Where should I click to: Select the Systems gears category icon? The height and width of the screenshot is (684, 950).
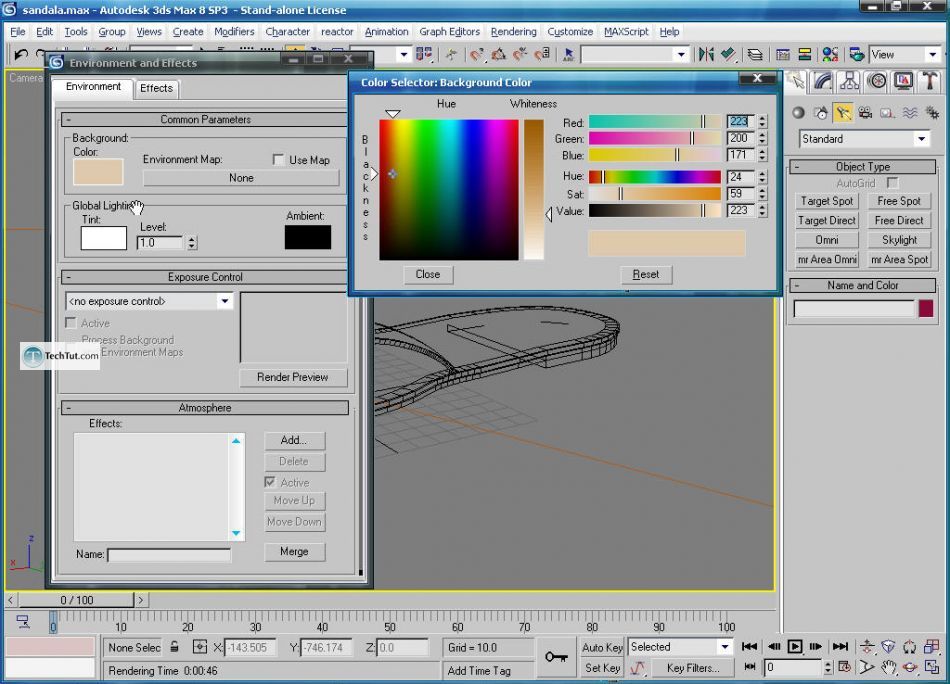pyautogui.click(x=932, y=113)
